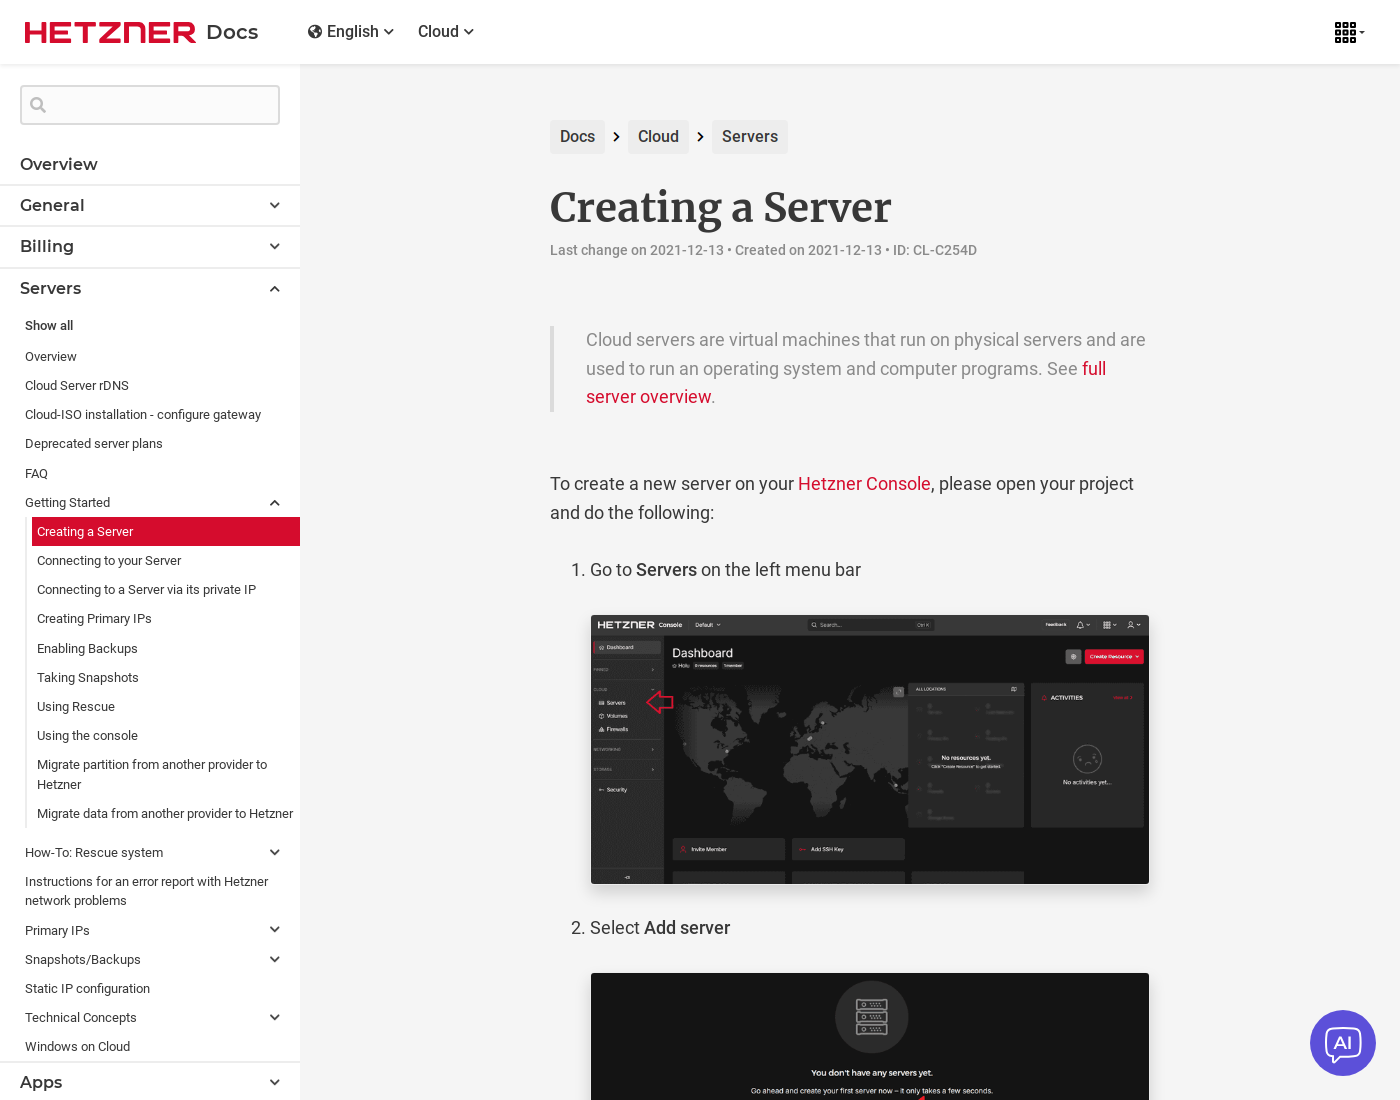Expand the Technical Concepts chevron

(275, 1018)
